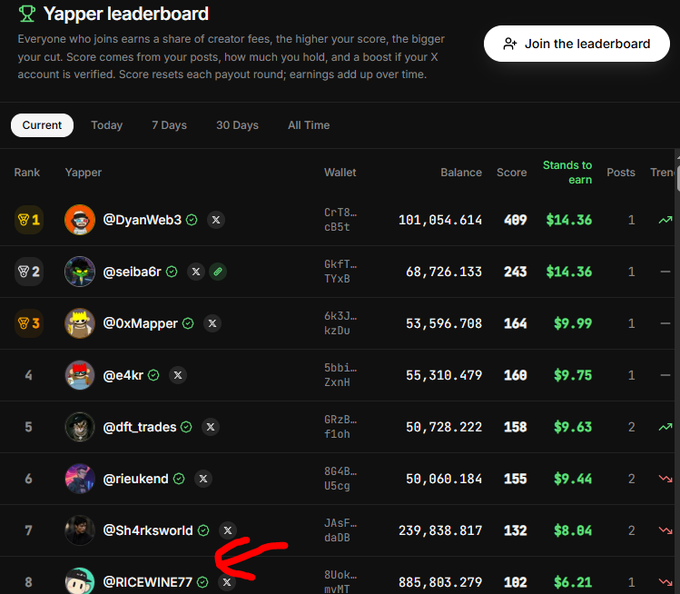This screenshot has height=594, width=680.
Task: Click the Score column header
Action: tap(512, 173)
